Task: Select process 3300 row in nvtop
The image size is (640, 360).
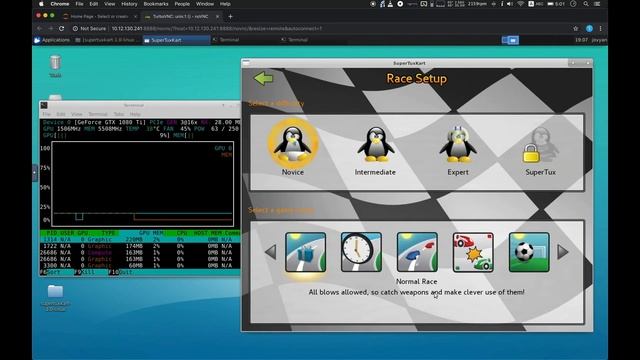Action: click(x=140, y=265)
